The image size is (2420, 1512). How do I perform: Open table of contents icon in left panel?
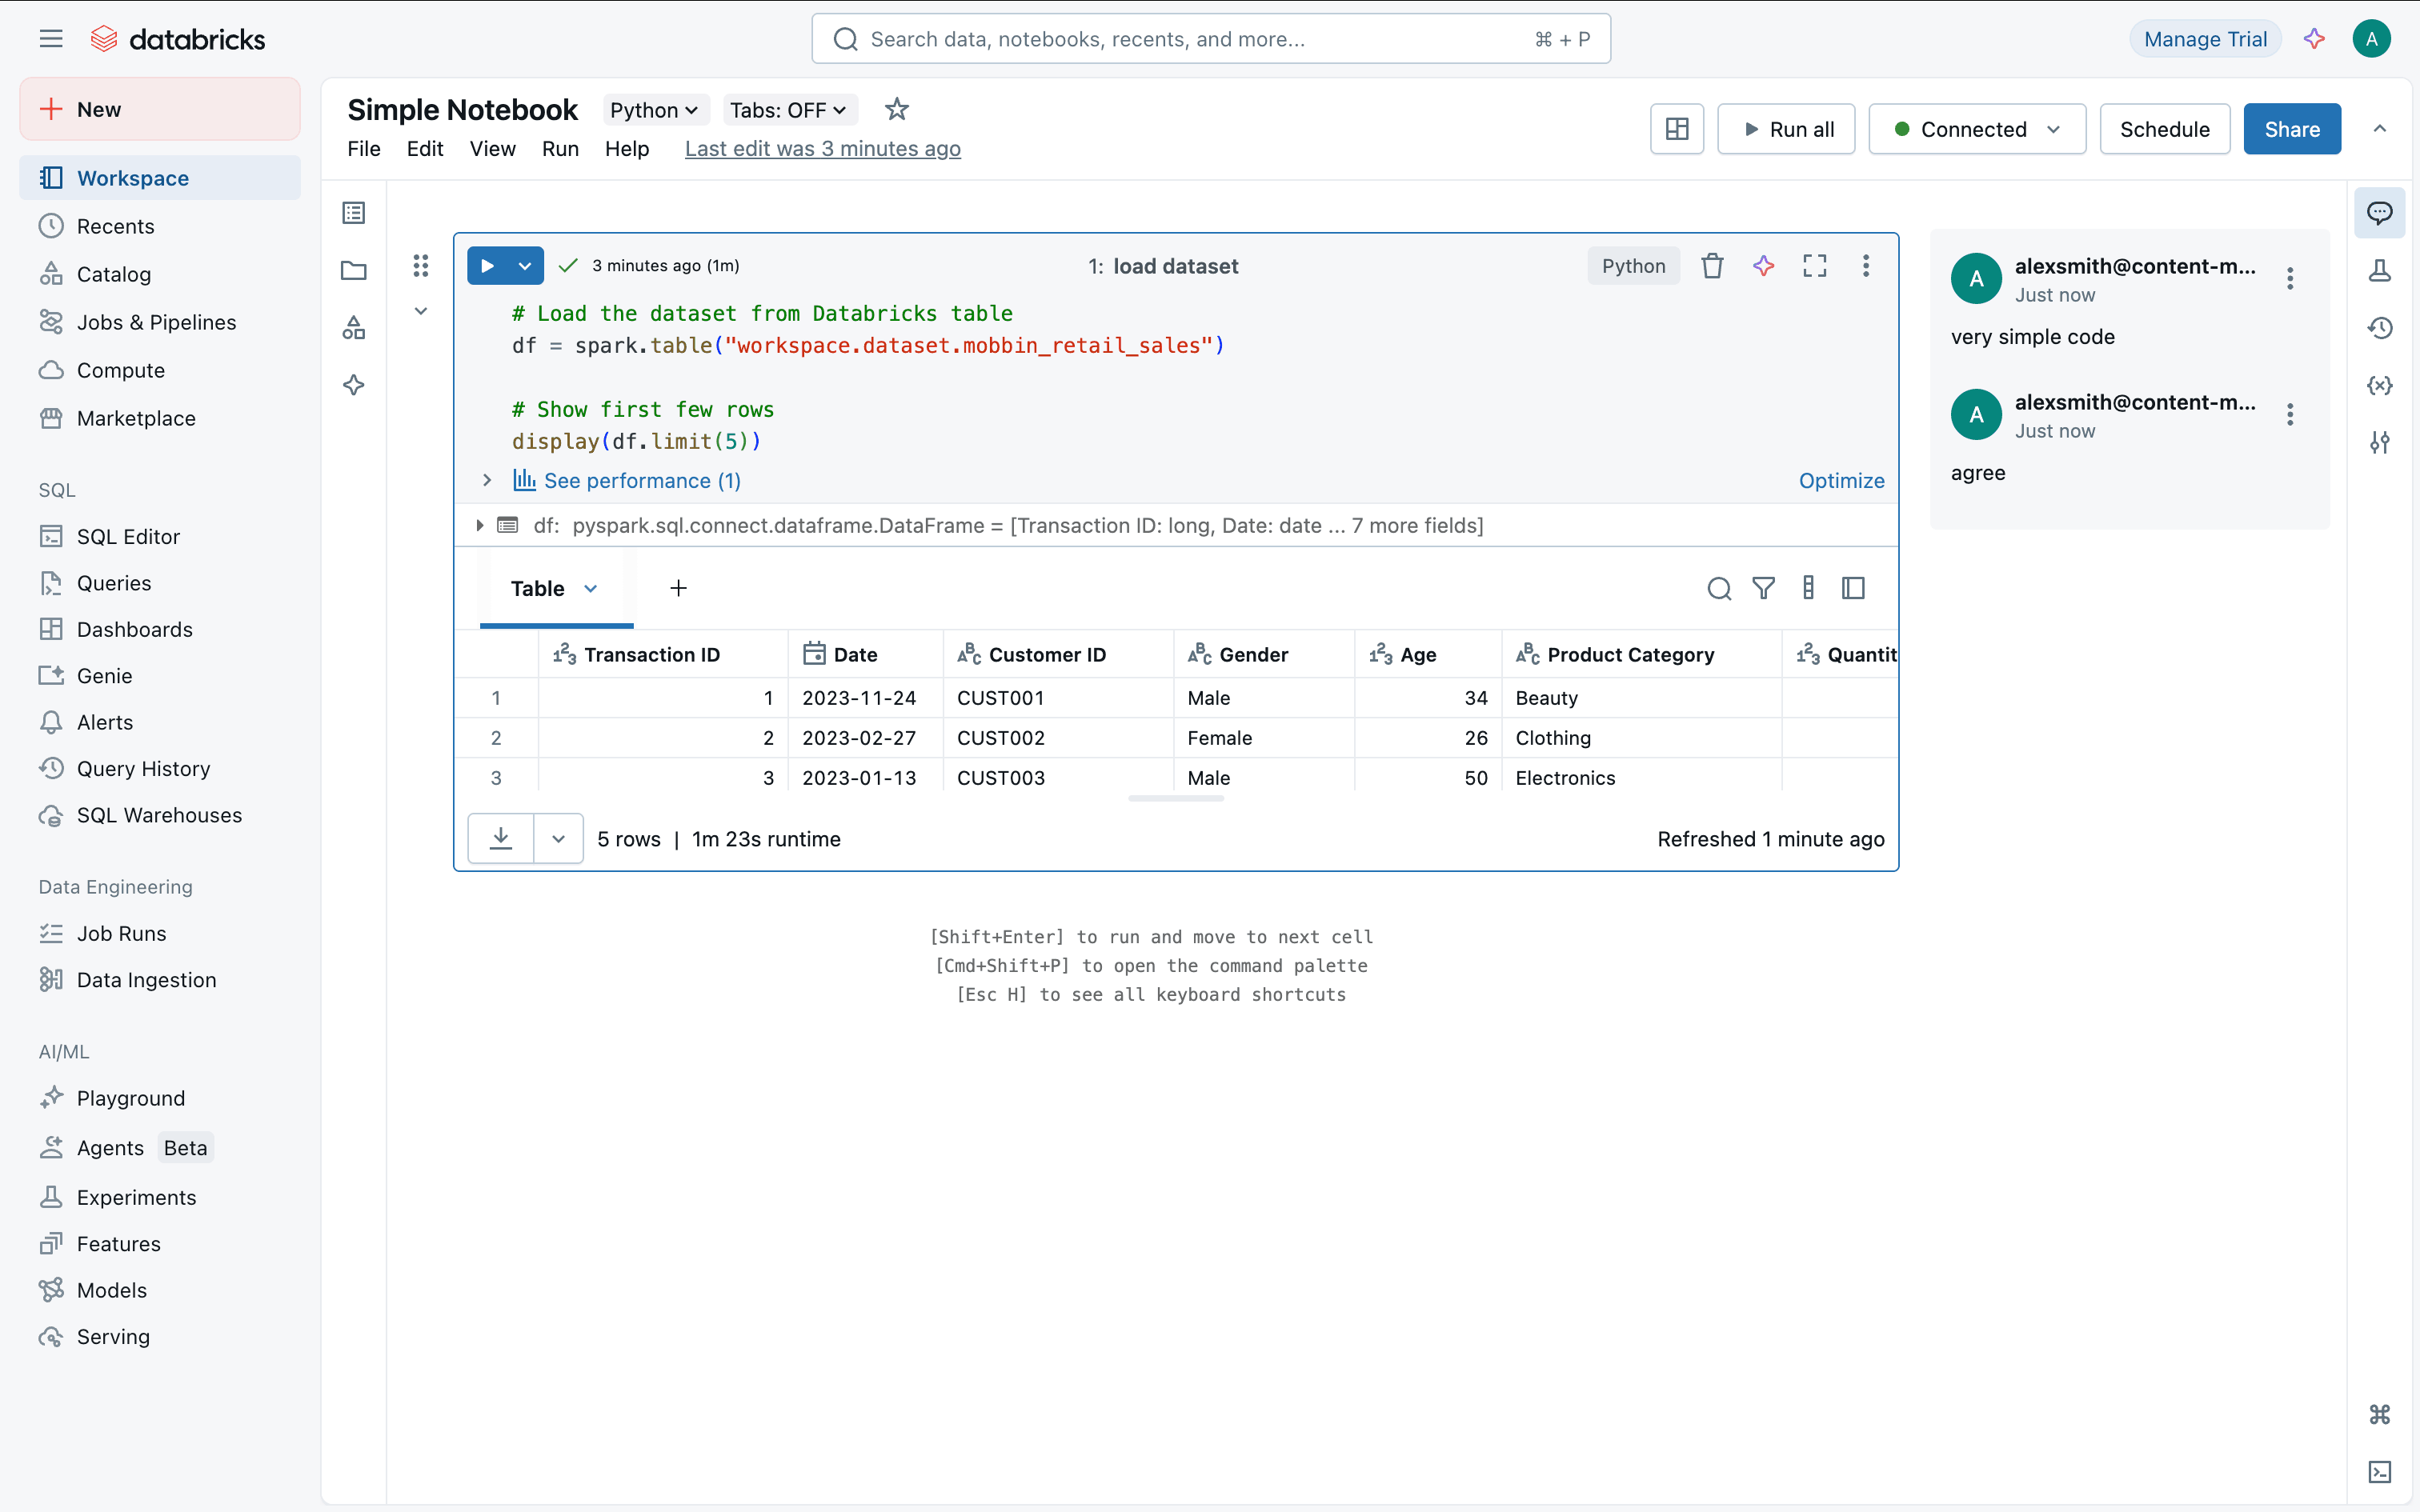tap(354, 213)
